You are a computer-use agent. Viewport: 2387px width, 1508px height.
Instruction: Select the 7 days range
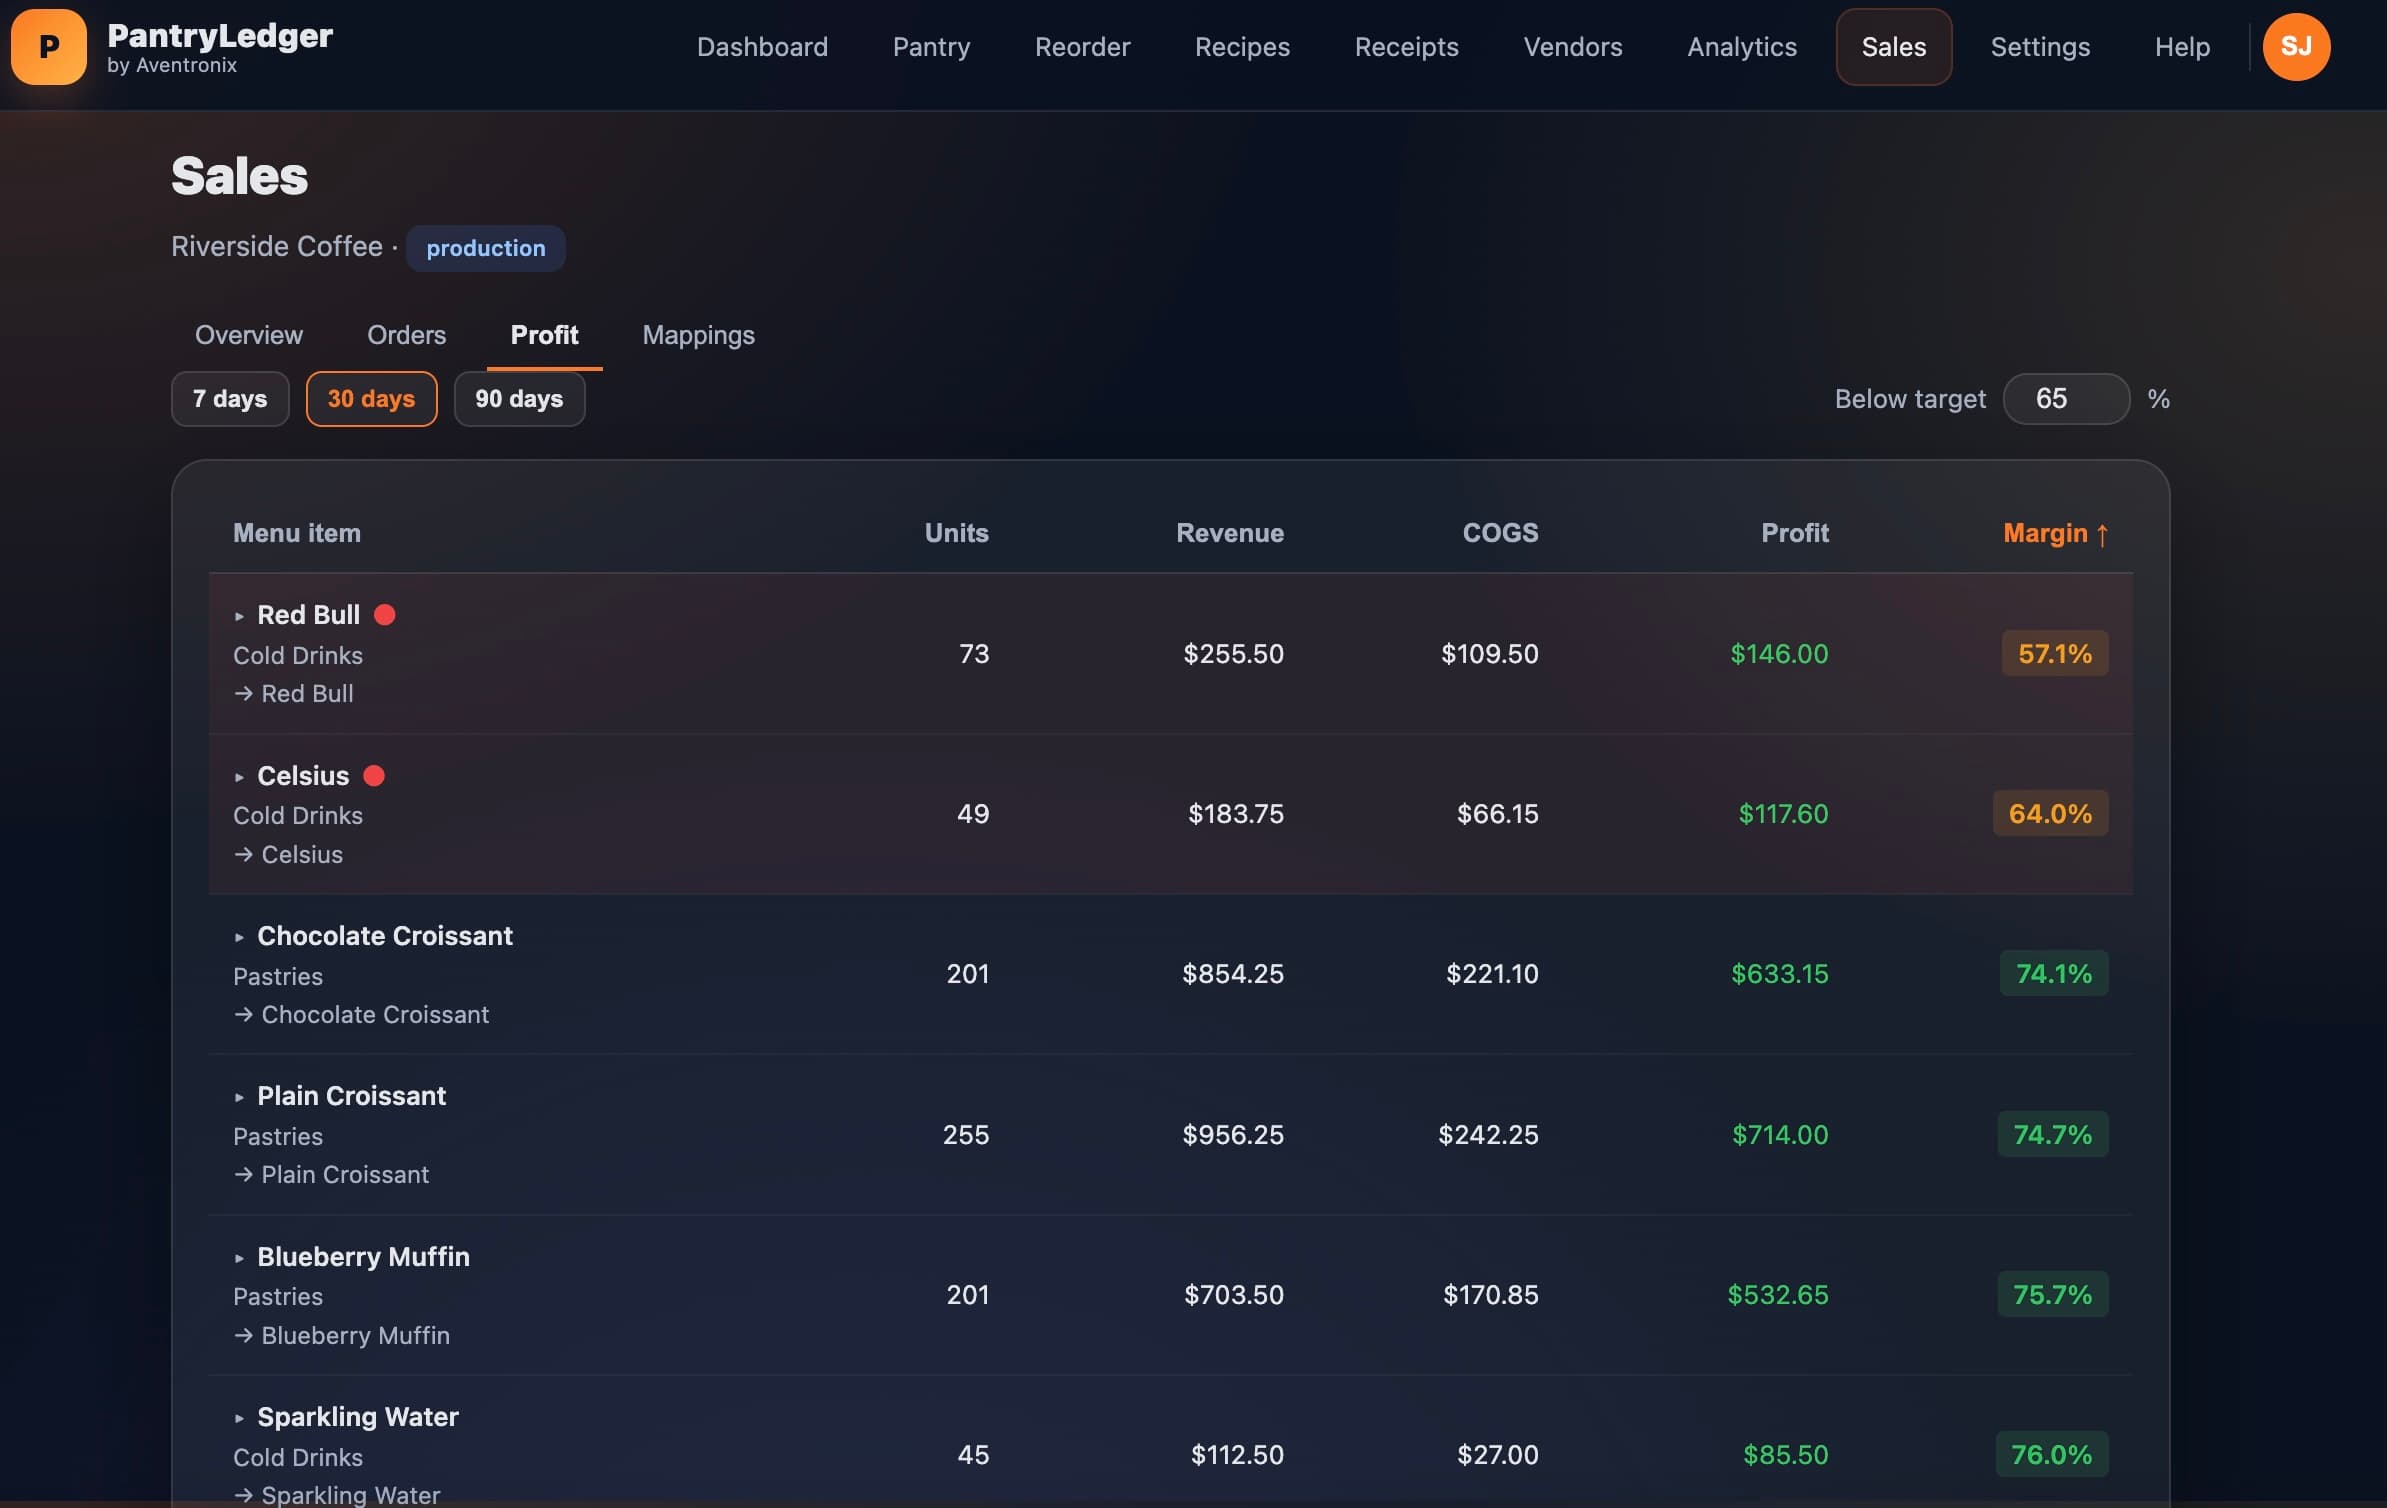coord(230,399)
